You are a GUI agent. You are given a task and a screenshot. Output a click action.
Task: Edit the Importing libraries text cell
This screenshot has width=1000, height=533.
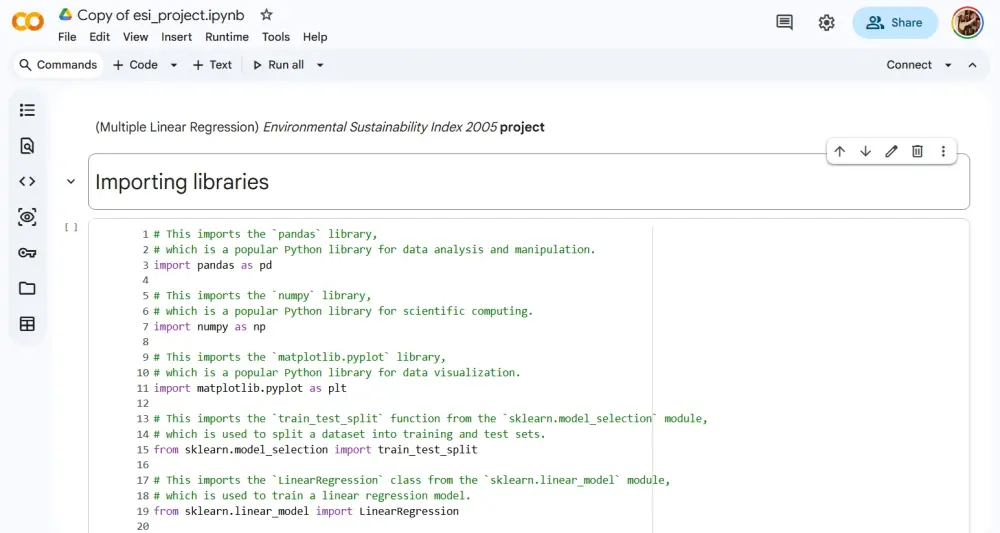pos(891,151)
